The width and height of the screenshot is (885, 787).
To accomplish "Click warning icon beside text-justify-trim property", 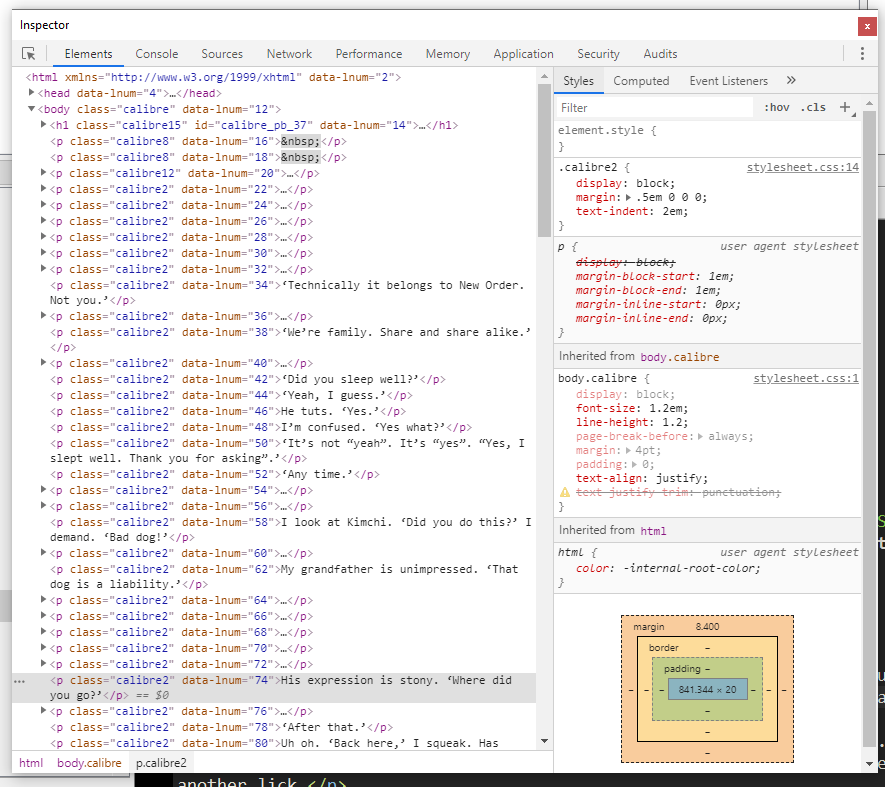I will pos(565,493).
